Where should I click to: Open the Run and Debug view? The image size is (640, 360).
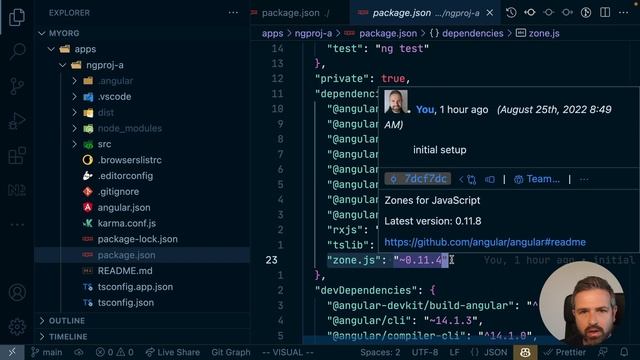coord(17,121)
